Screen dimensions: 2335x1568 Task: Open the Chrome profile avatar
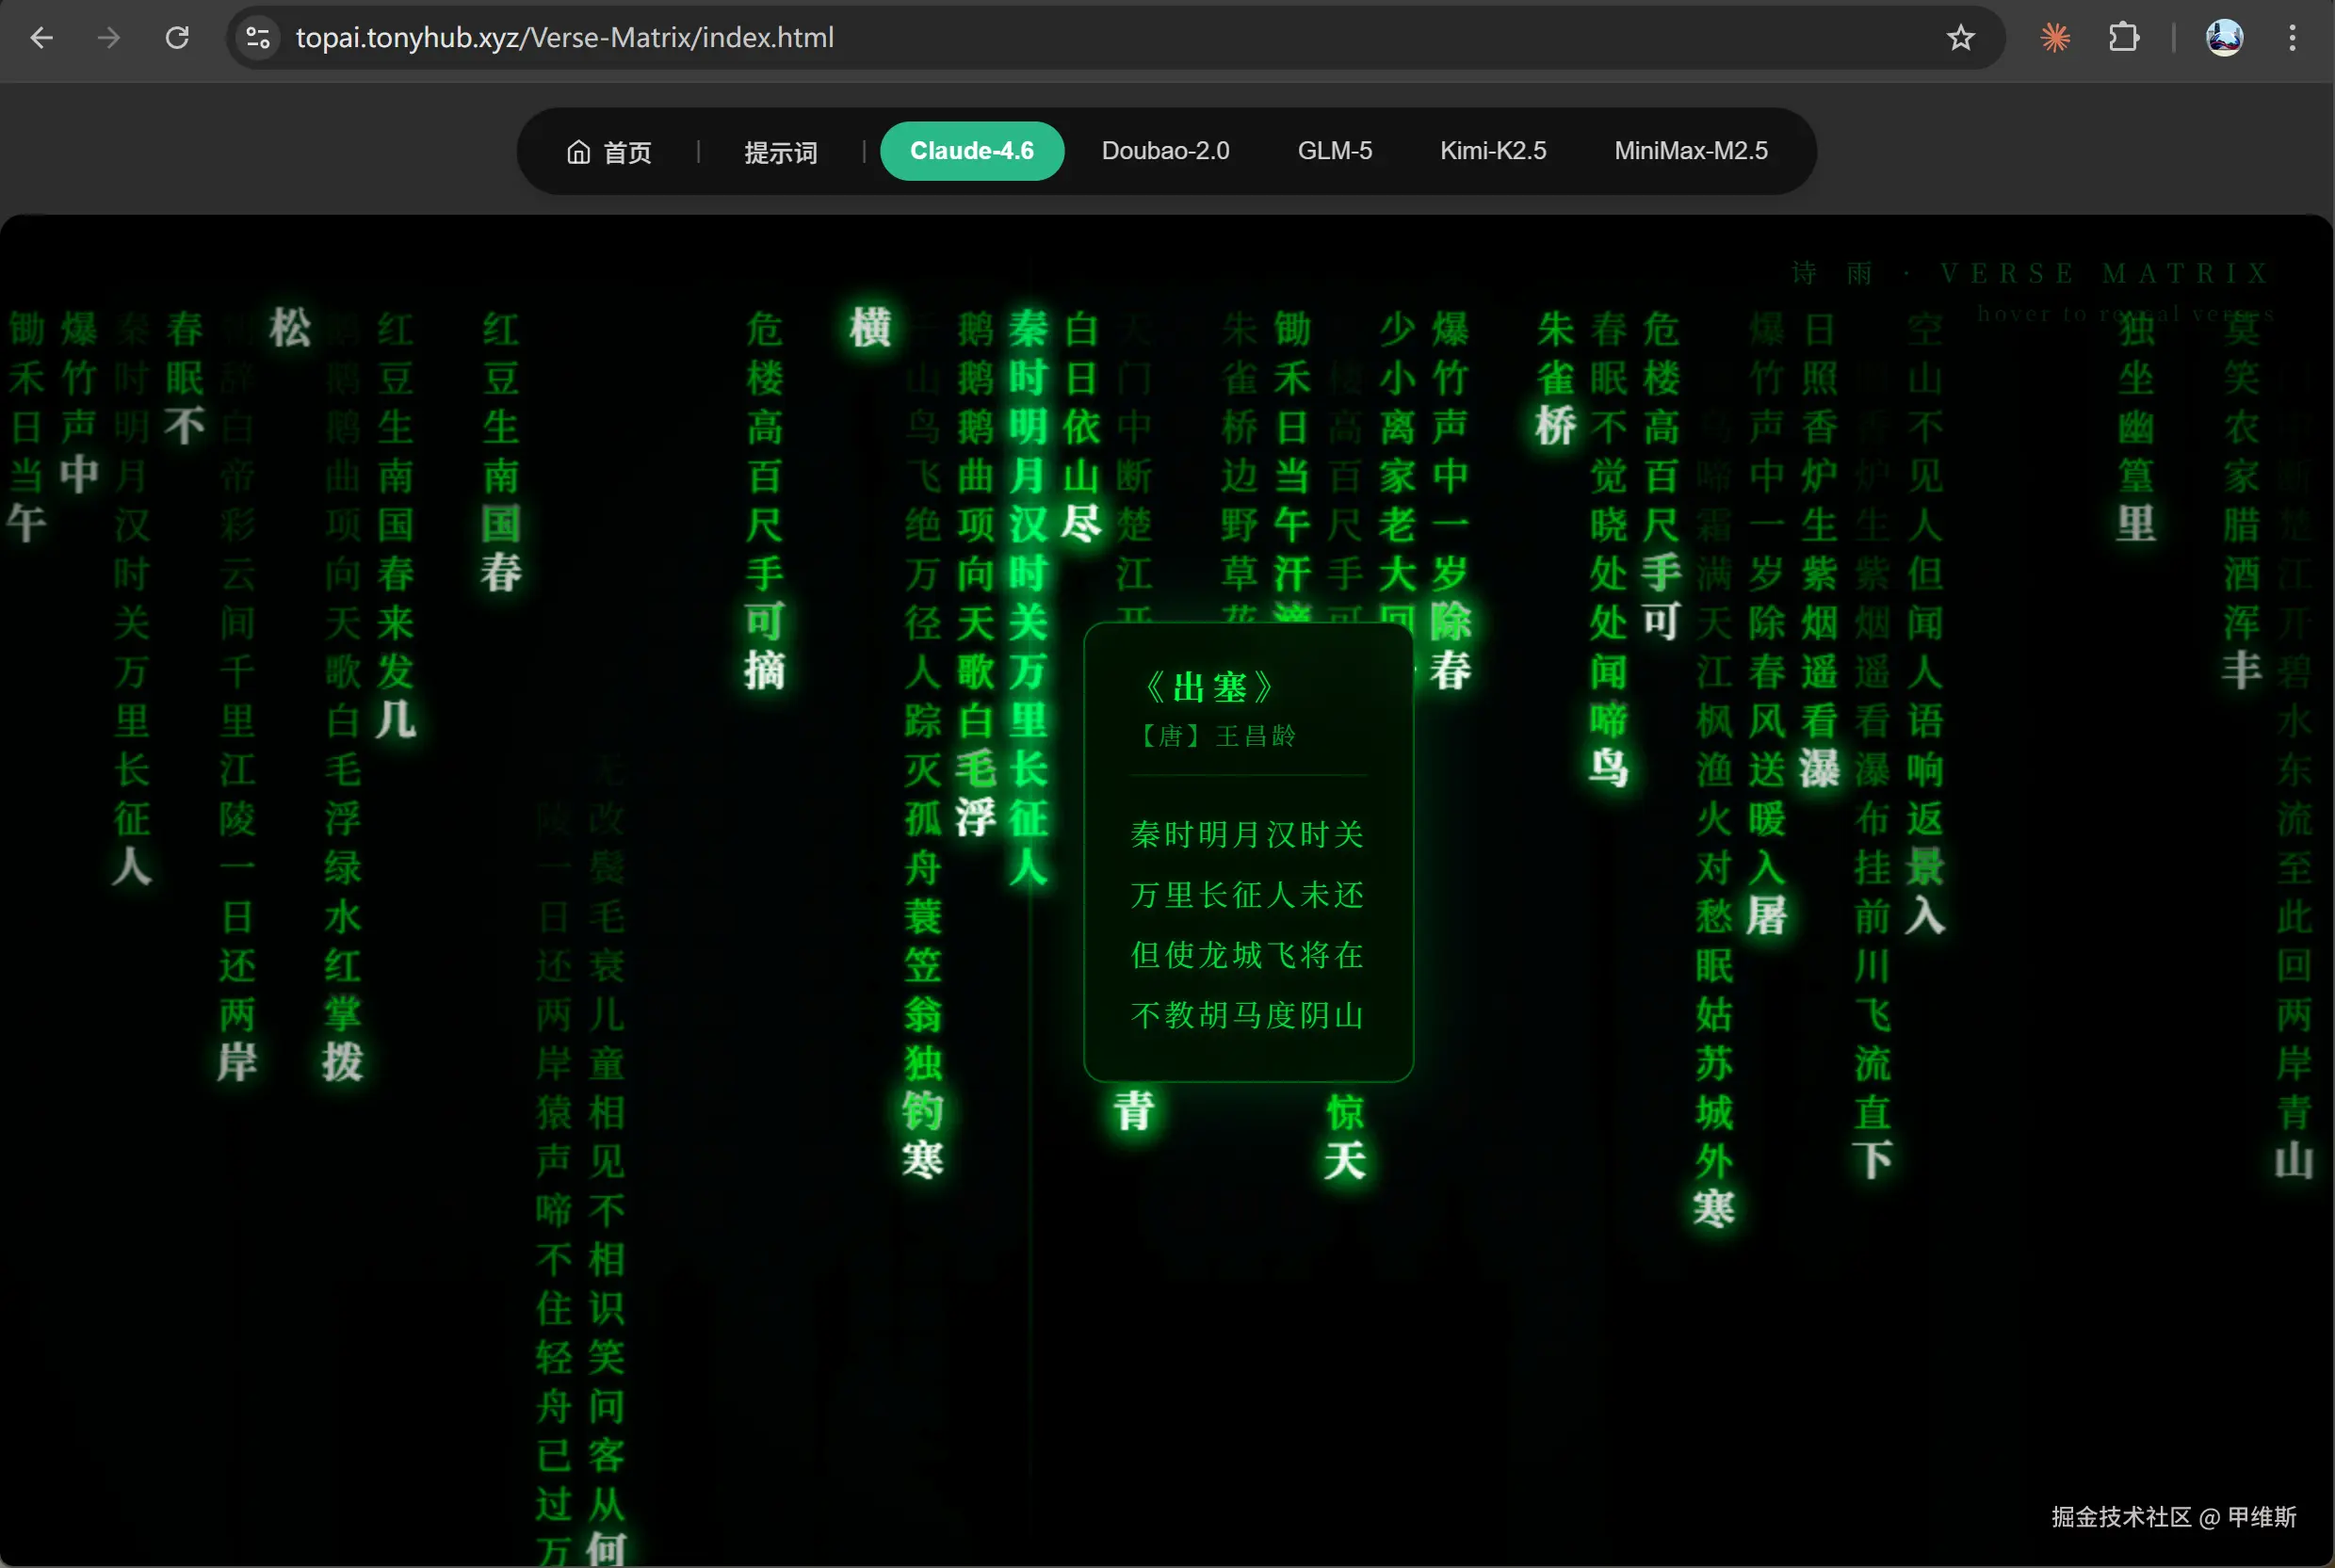point(2224,38)
